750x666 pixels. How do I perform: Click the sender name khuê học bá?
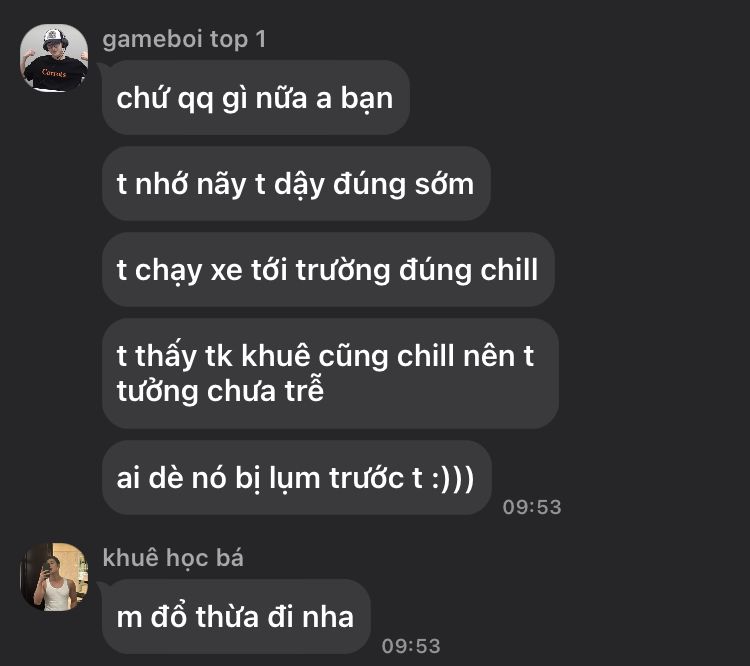(x=173, y=558)
